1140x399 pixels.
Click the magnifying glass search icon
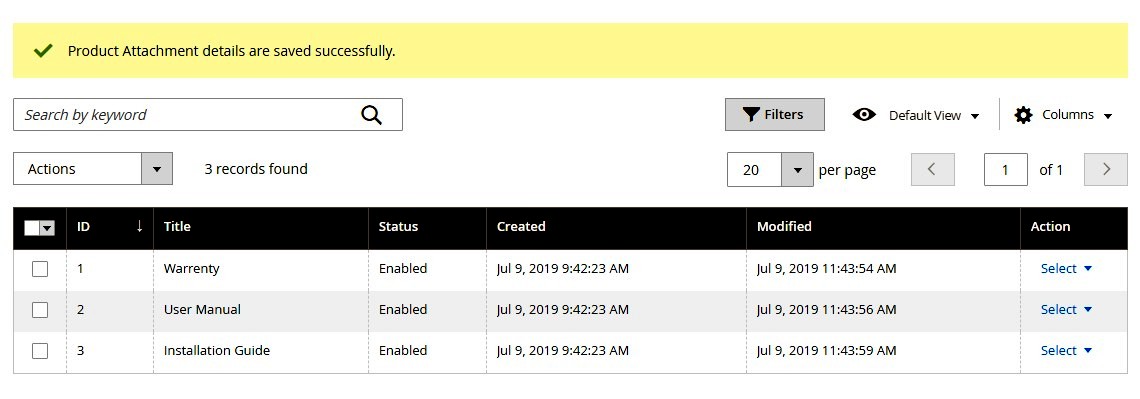372,115
